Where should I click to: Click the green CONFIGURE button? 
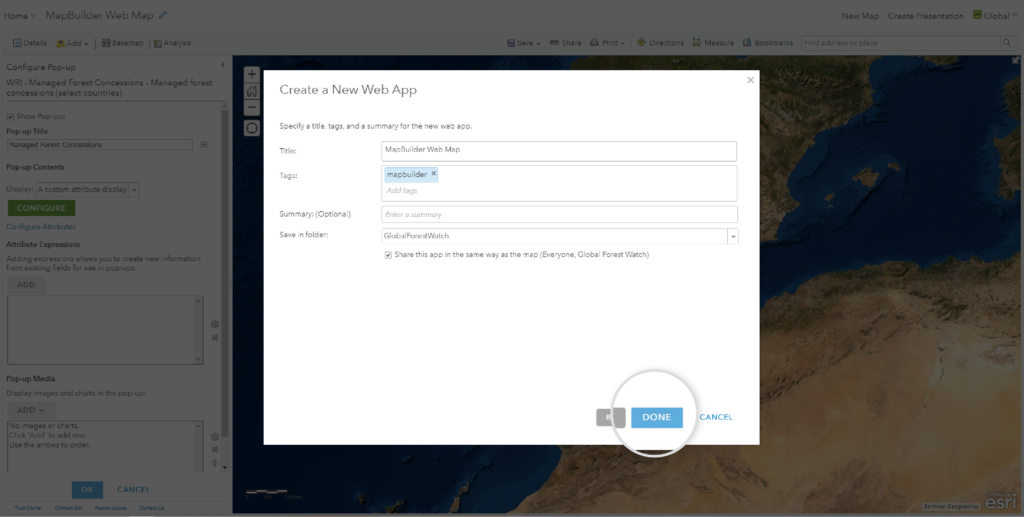(x=41, y=208)
